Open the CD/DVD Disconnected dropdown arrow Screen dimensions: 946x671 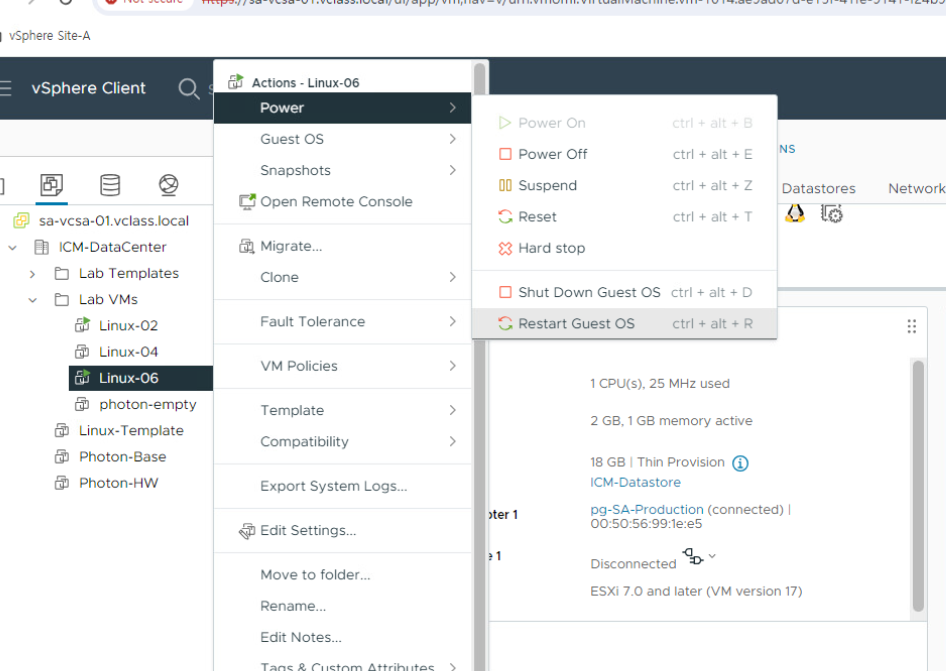pos(713,556)
